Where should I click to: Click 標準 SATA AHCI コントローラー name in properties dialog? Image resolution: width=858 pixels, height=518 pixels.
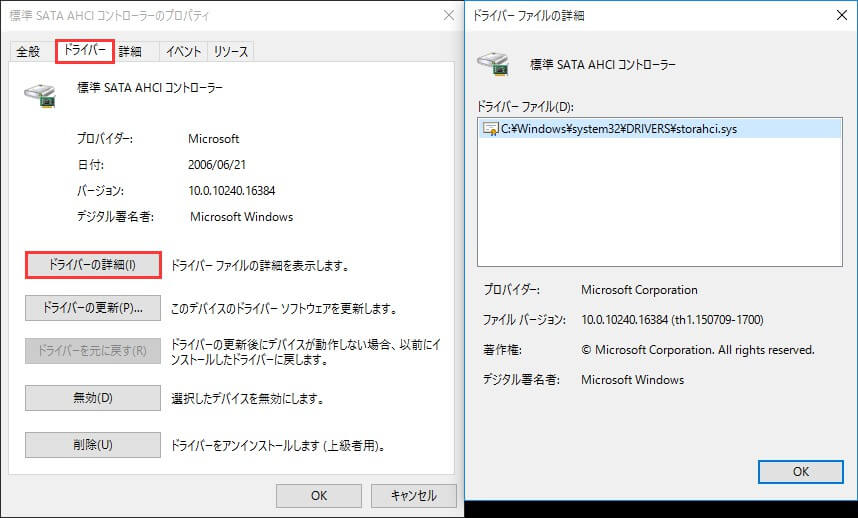(x=150, y=88)
